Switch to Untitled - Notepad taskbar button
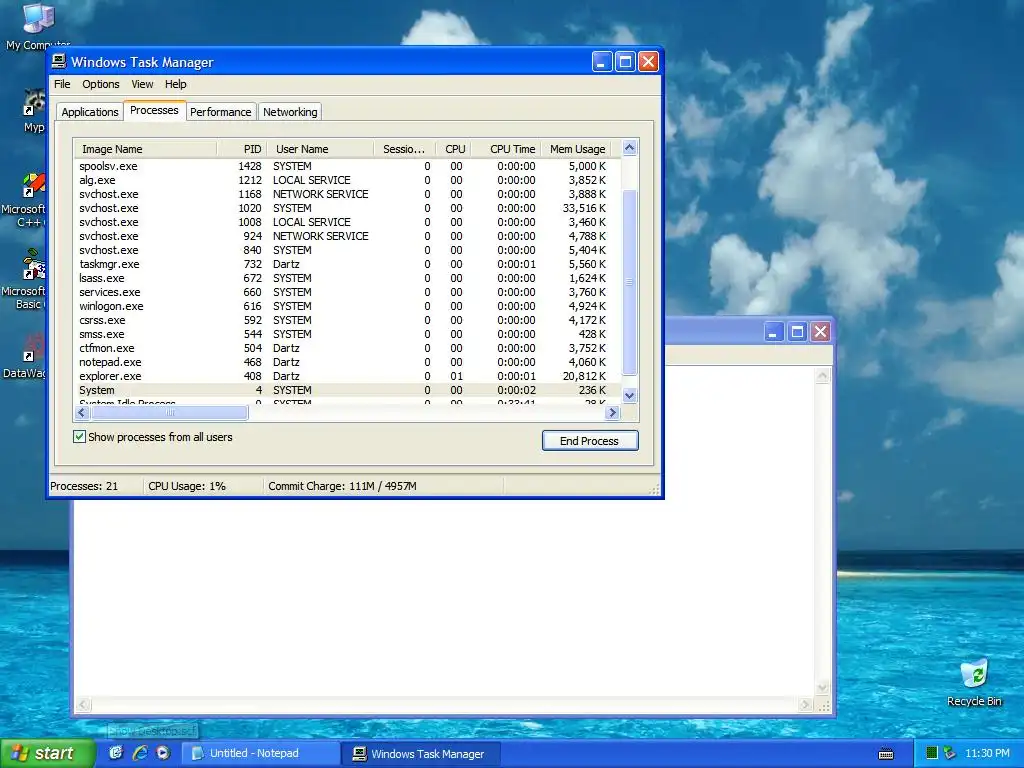Viewport: 1024px width, 768px height. point(260,754)
